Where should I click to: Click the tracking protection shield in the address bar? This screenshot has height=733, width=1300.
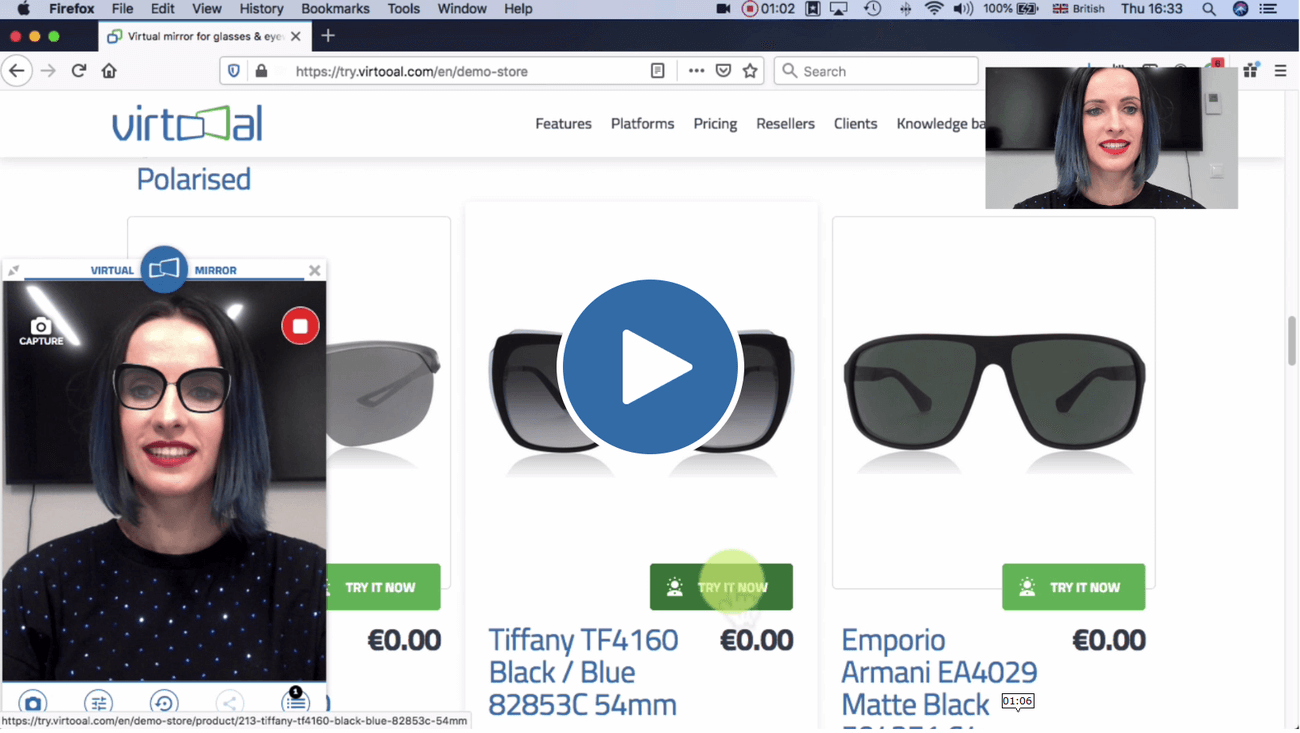pyautogui.click(x=232, y=71)
